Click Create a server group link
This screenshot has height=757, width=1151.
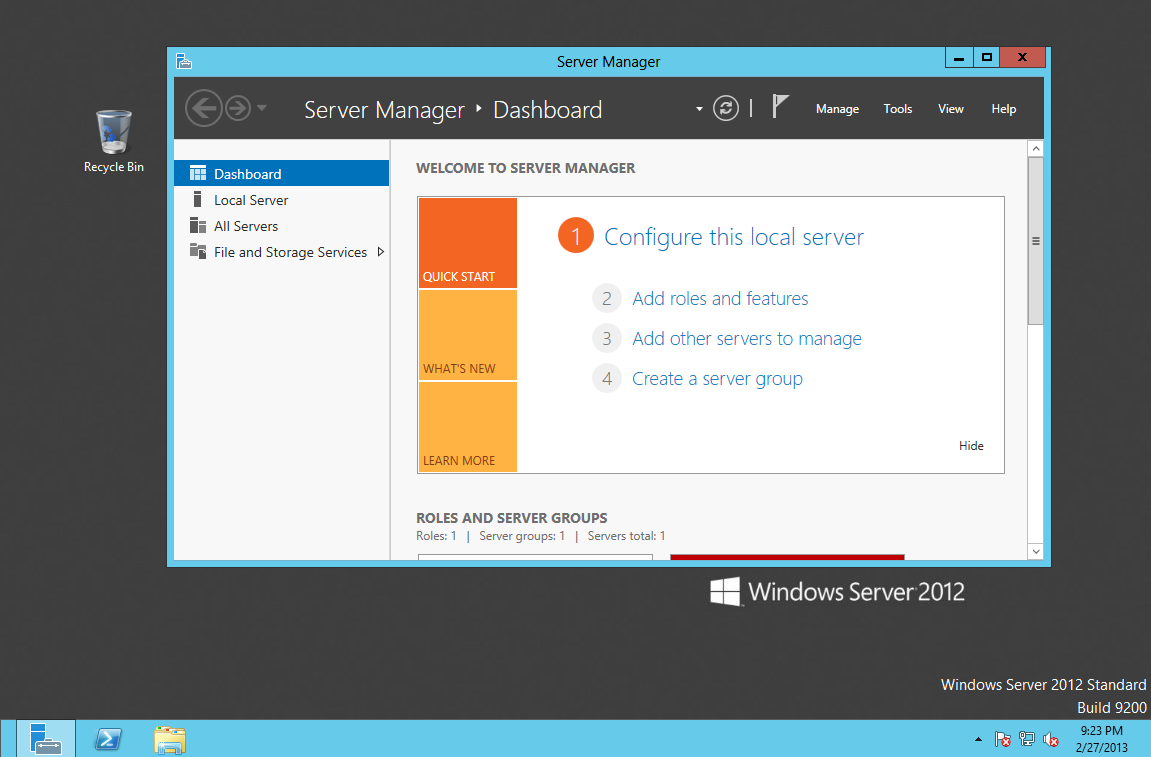tap(717, 379)
